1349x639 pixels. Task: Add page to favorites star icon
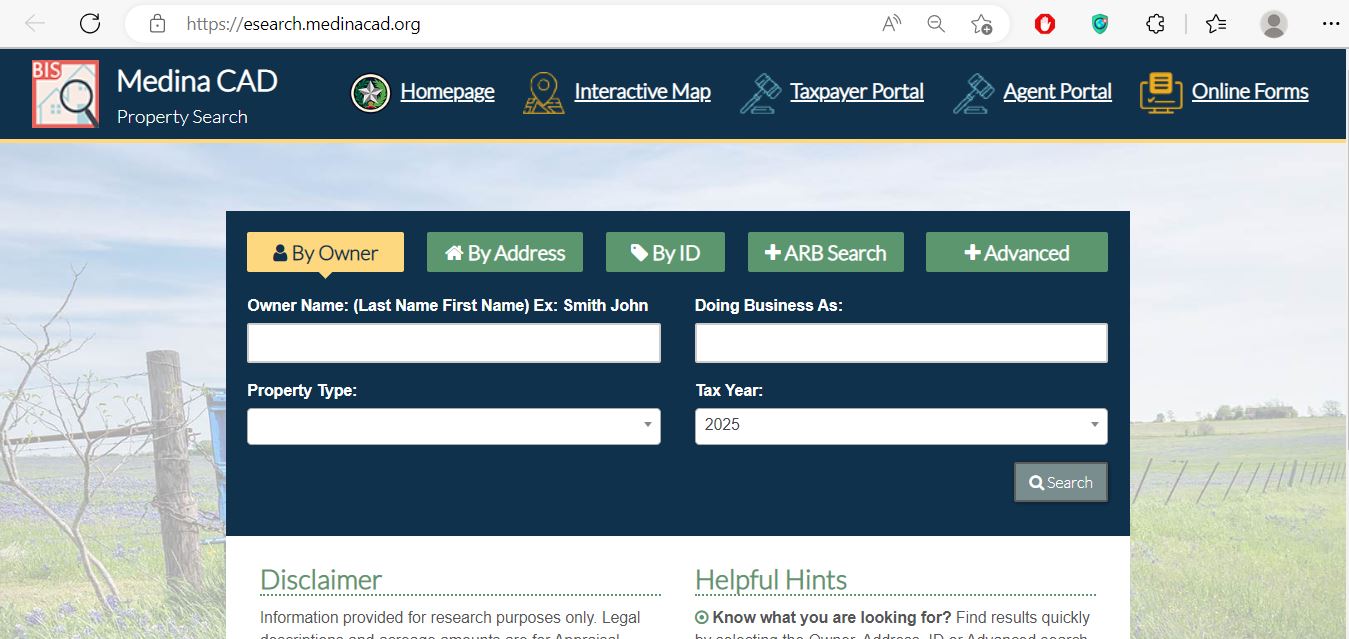tap(981, 24)
